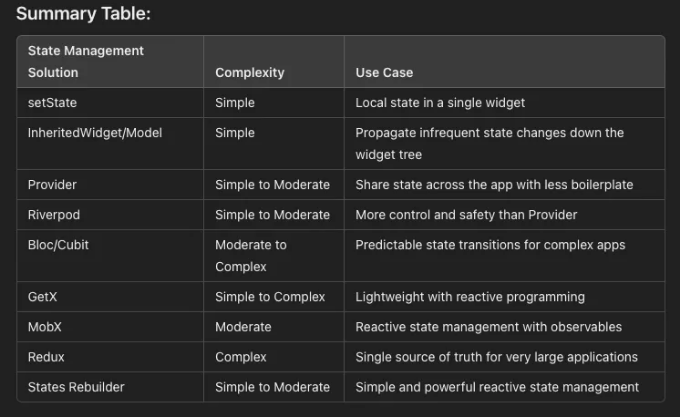Click the Complexity column header

250,72
